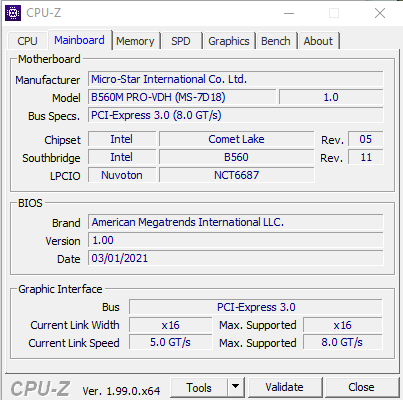Click the Current Link Speed 5.0 GT/s field
Screen dimensions: 403x400
click(170, 342)
